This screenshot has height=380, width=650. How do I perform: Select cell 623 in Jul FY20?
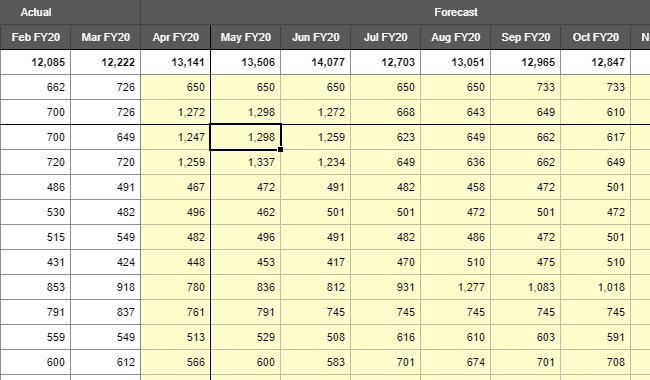386,137
